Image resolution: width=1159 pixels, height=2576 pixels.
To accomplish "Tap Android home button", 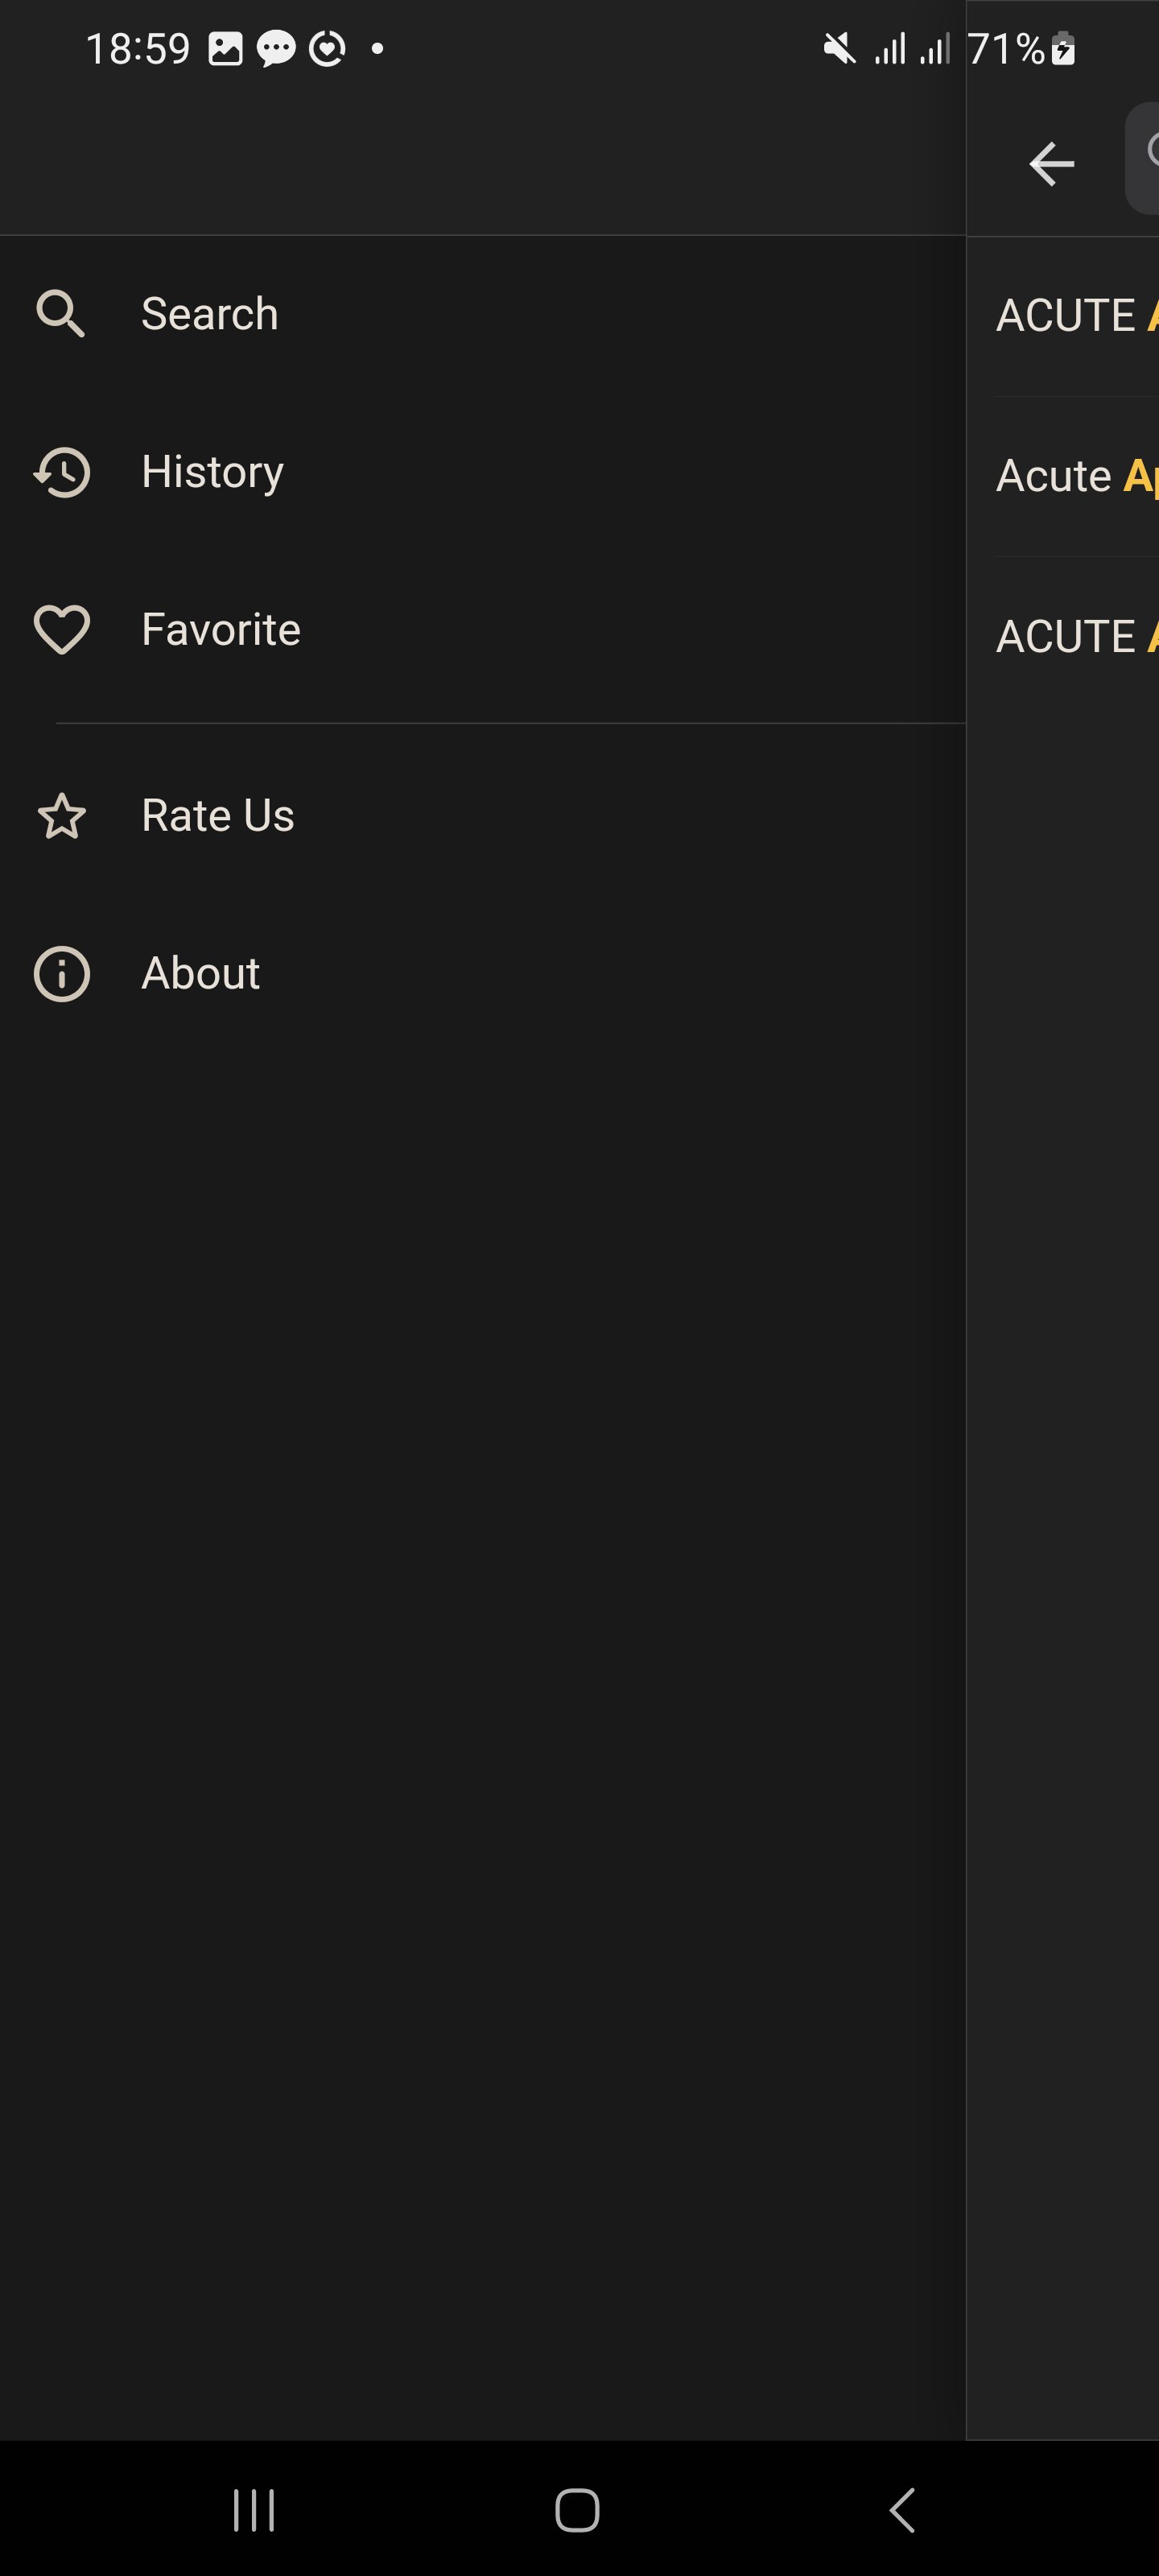I will point(578,2510).
